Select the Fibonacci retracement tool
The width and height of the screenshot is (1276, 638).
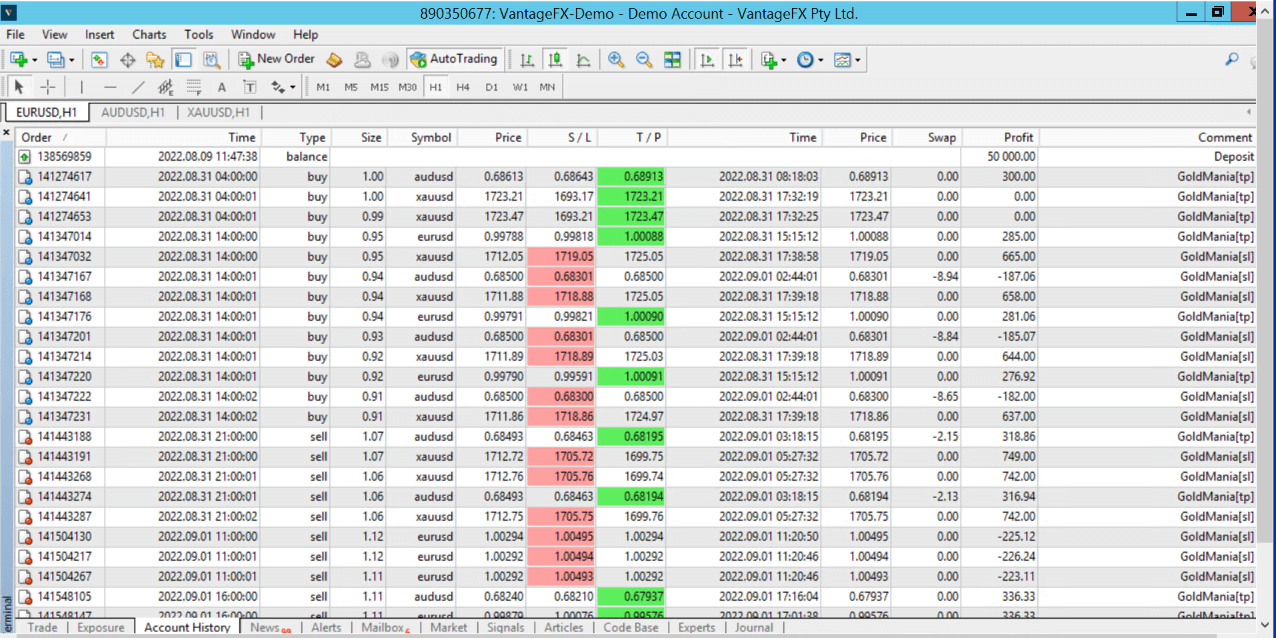tap(194, 87)
